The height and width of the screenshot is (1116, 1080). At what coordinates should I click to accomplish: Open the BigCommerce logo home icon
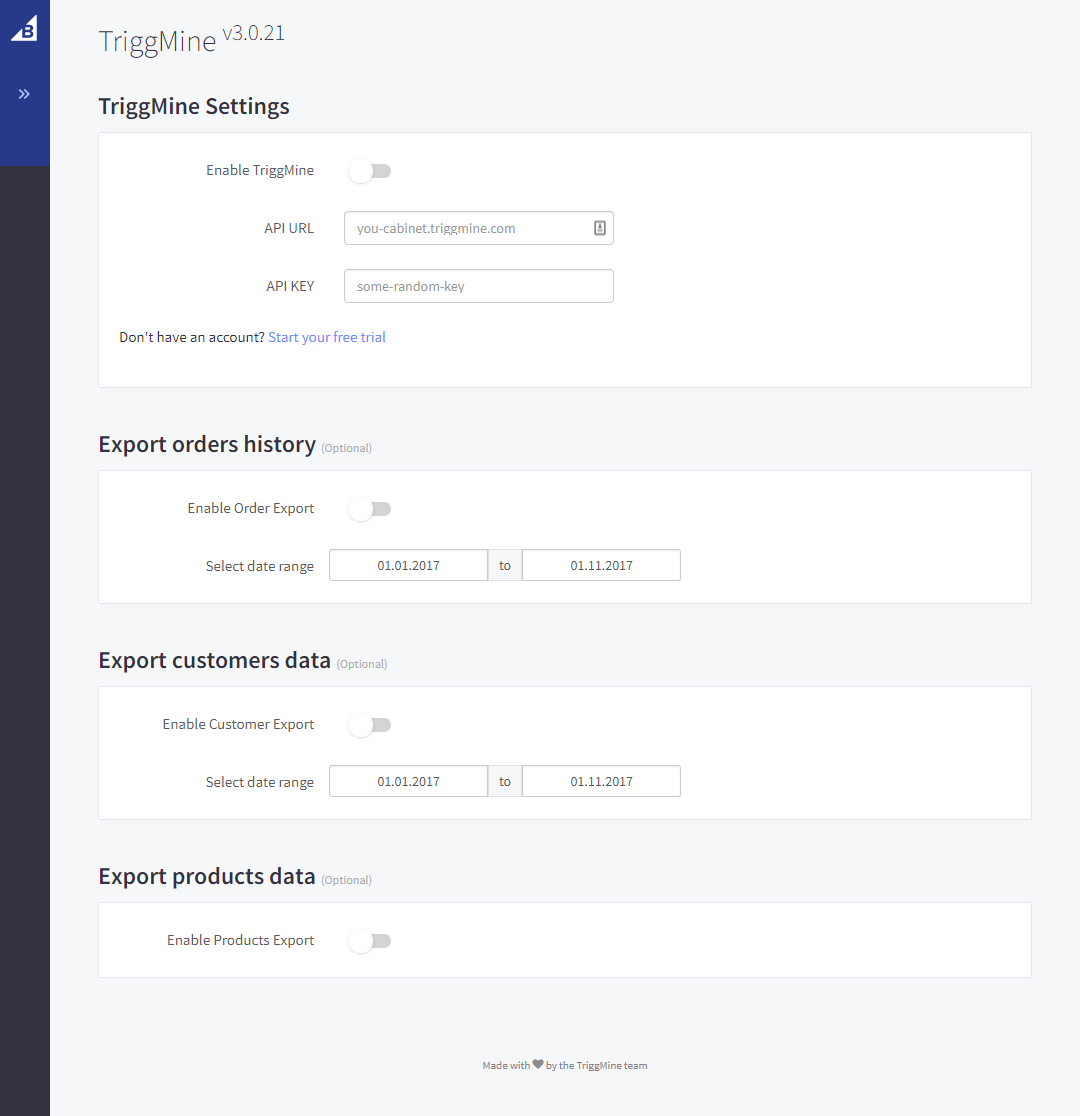tap(24, 28)
